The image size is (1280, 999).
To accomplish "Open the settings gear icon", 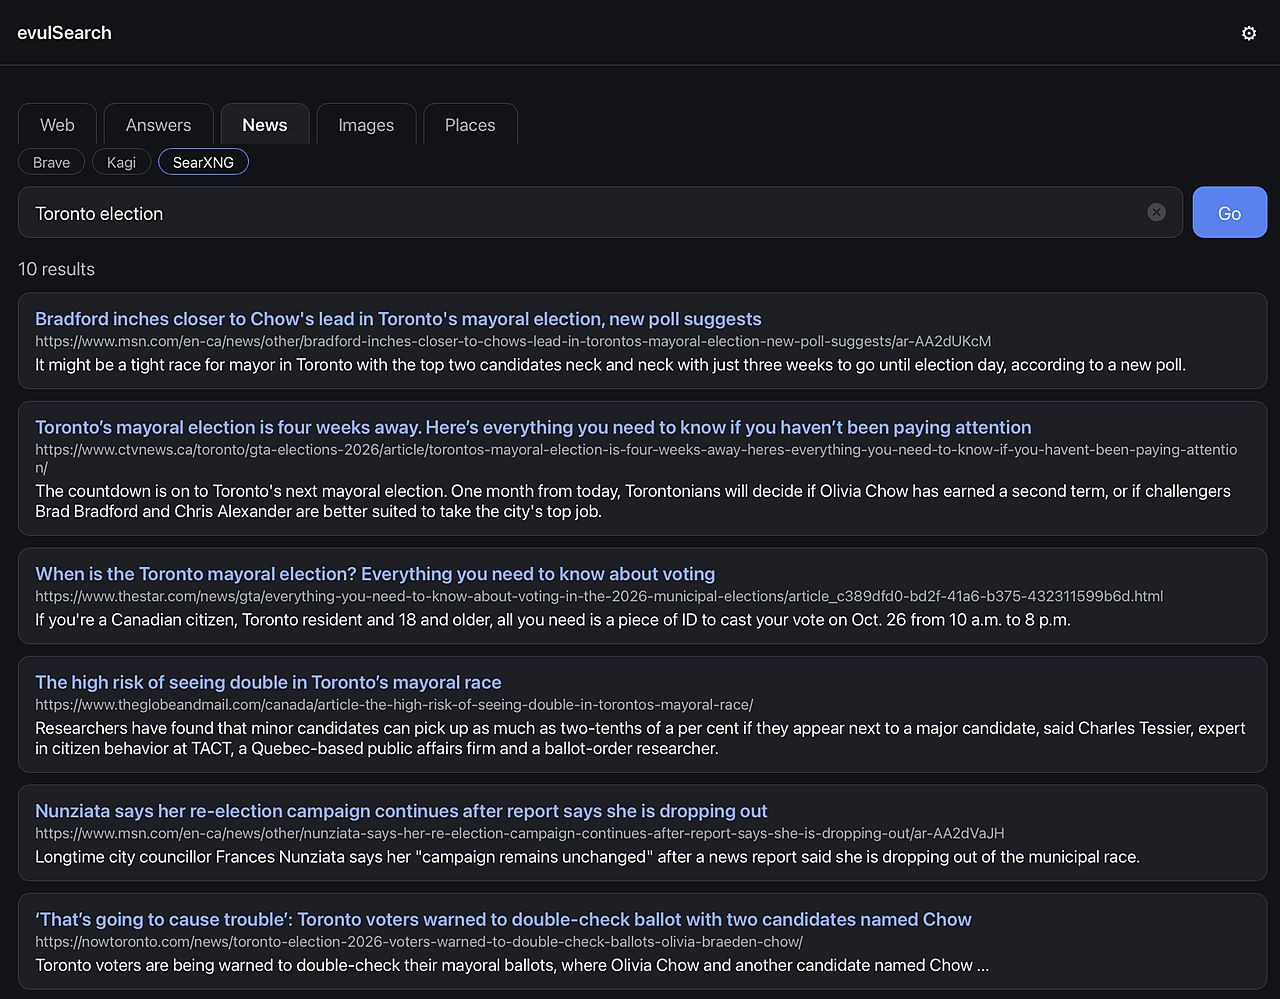I will pos(1249,33).
